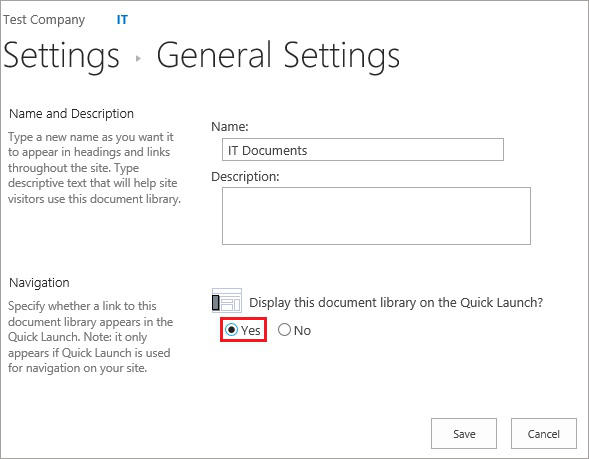Click the Quick Launch question text

pos(396,302)
